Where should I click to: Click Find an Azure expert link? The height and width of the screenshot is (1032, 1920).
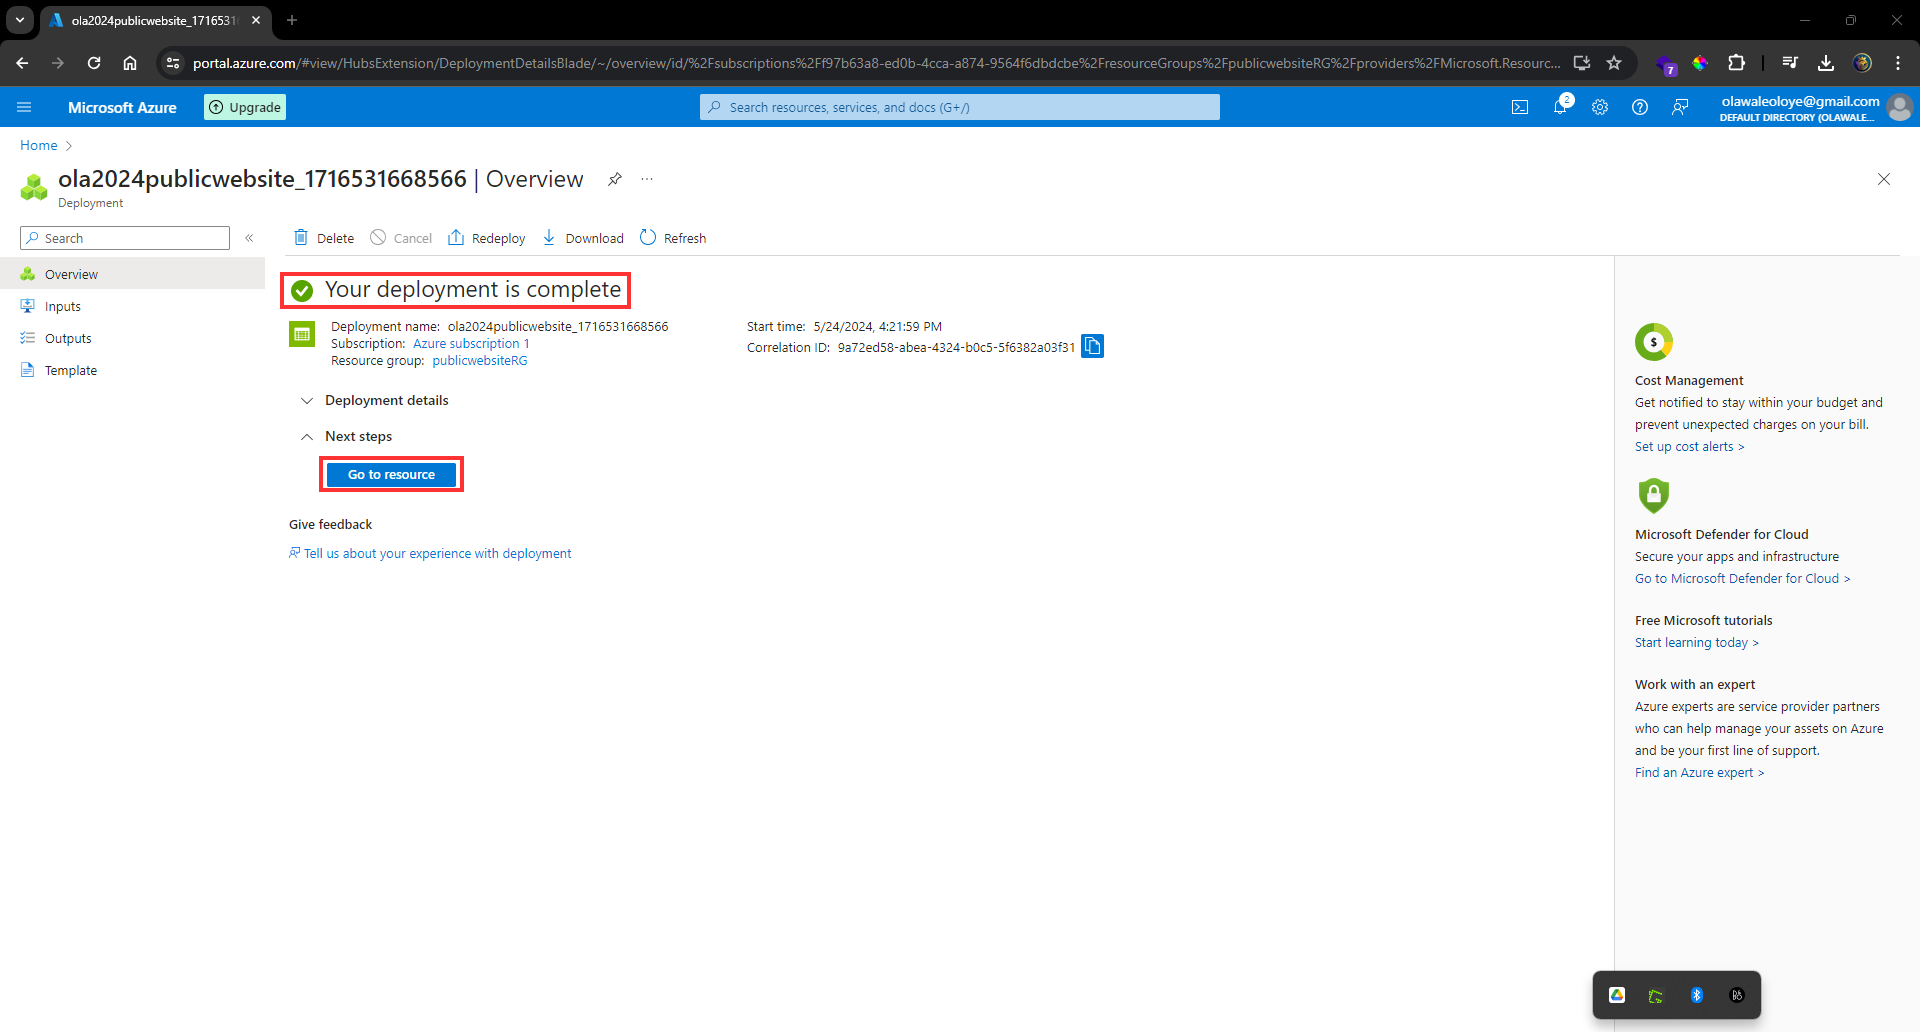pos(1699,773)
